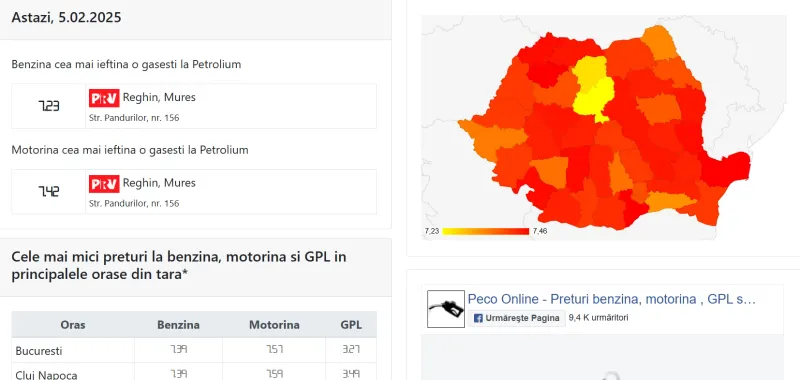
Task: Click the Bucuresti GPL price 3.27
Action: pyautogui.click(x=351, y=350)
